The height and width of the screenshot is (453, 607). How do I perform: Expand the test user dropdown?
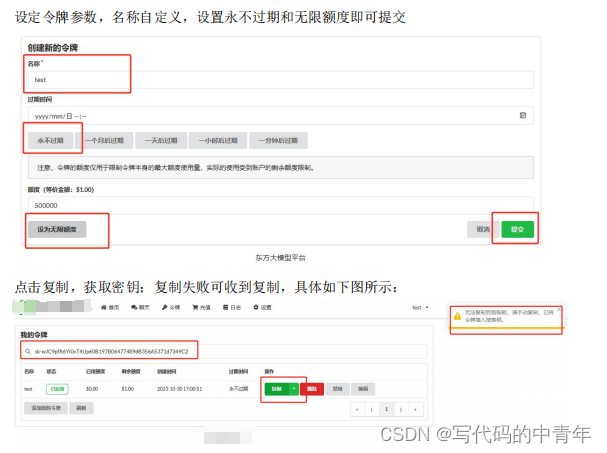pyautogui.click(x=420, y=308)
